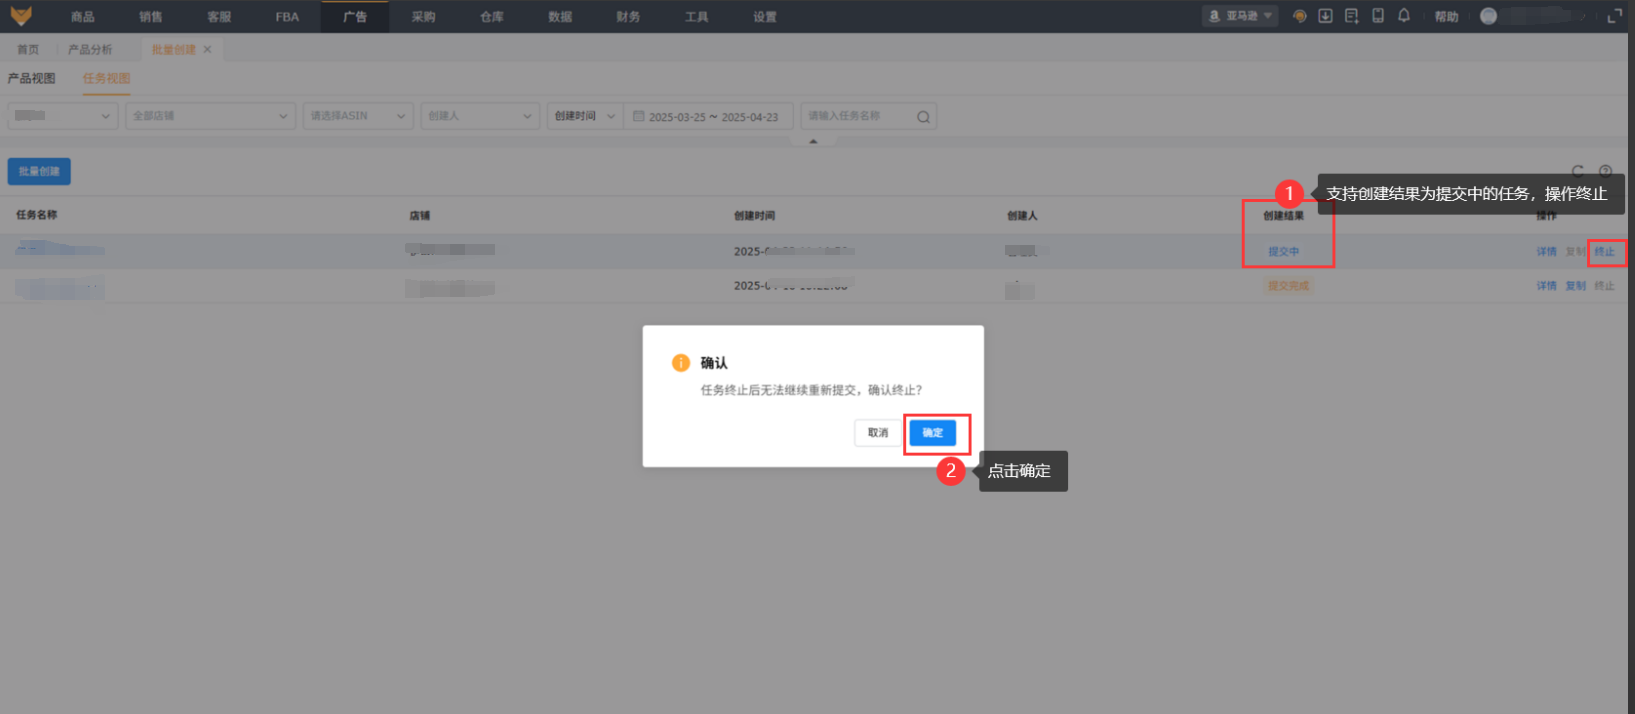Screen dimensions: 1635x714
Task: Click the 任务名称 column header
Action: 37,215
